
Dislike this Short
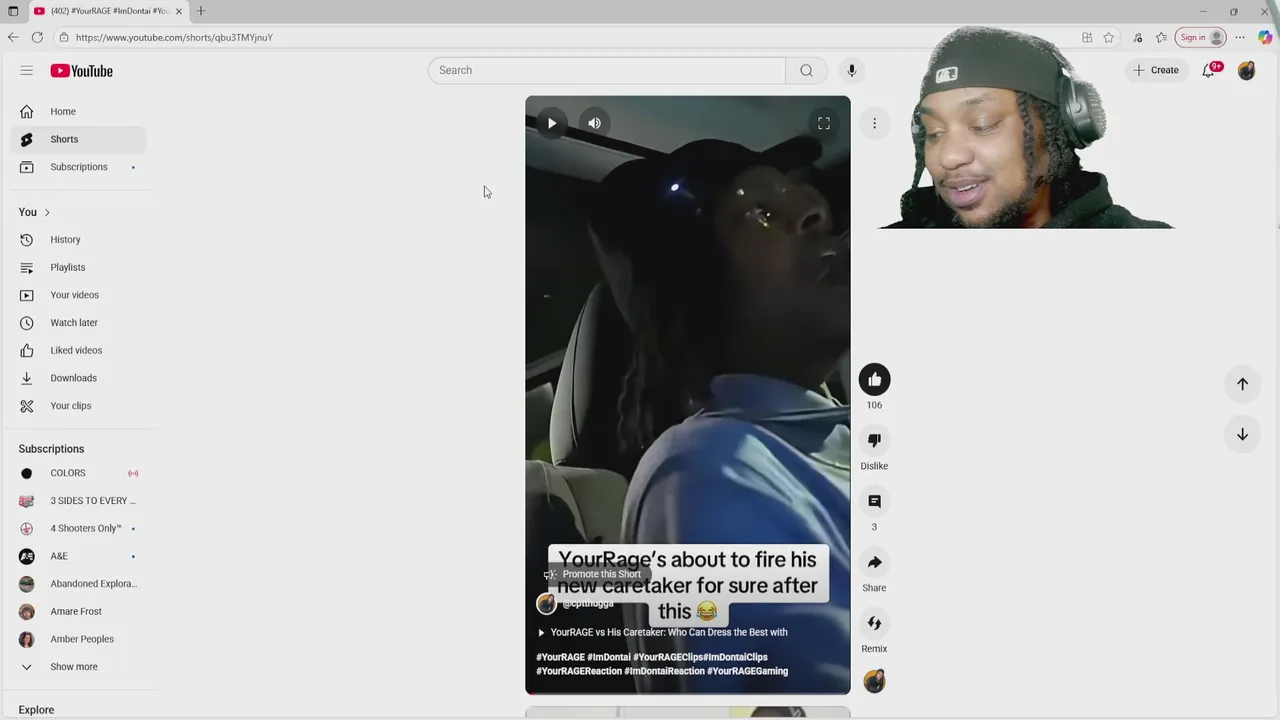click(x=874, y=440)
